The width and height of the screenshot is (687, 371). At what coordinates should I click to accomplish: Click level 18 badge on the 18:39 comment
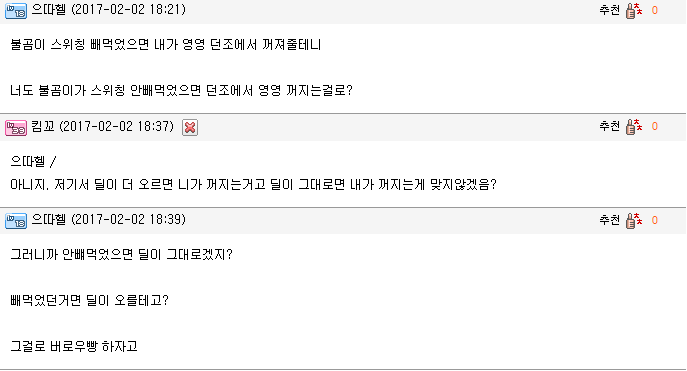pos(16,221)
